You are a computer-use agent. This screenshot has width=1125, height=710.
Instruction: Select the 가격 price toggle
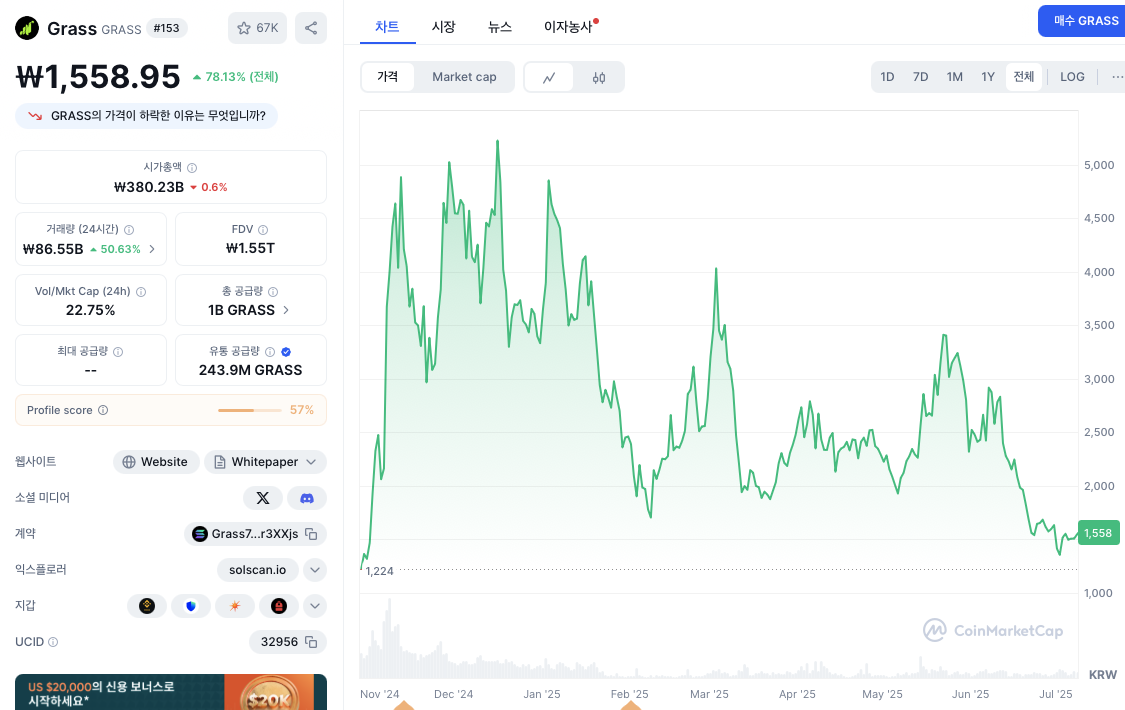click(x=387, y=77)
